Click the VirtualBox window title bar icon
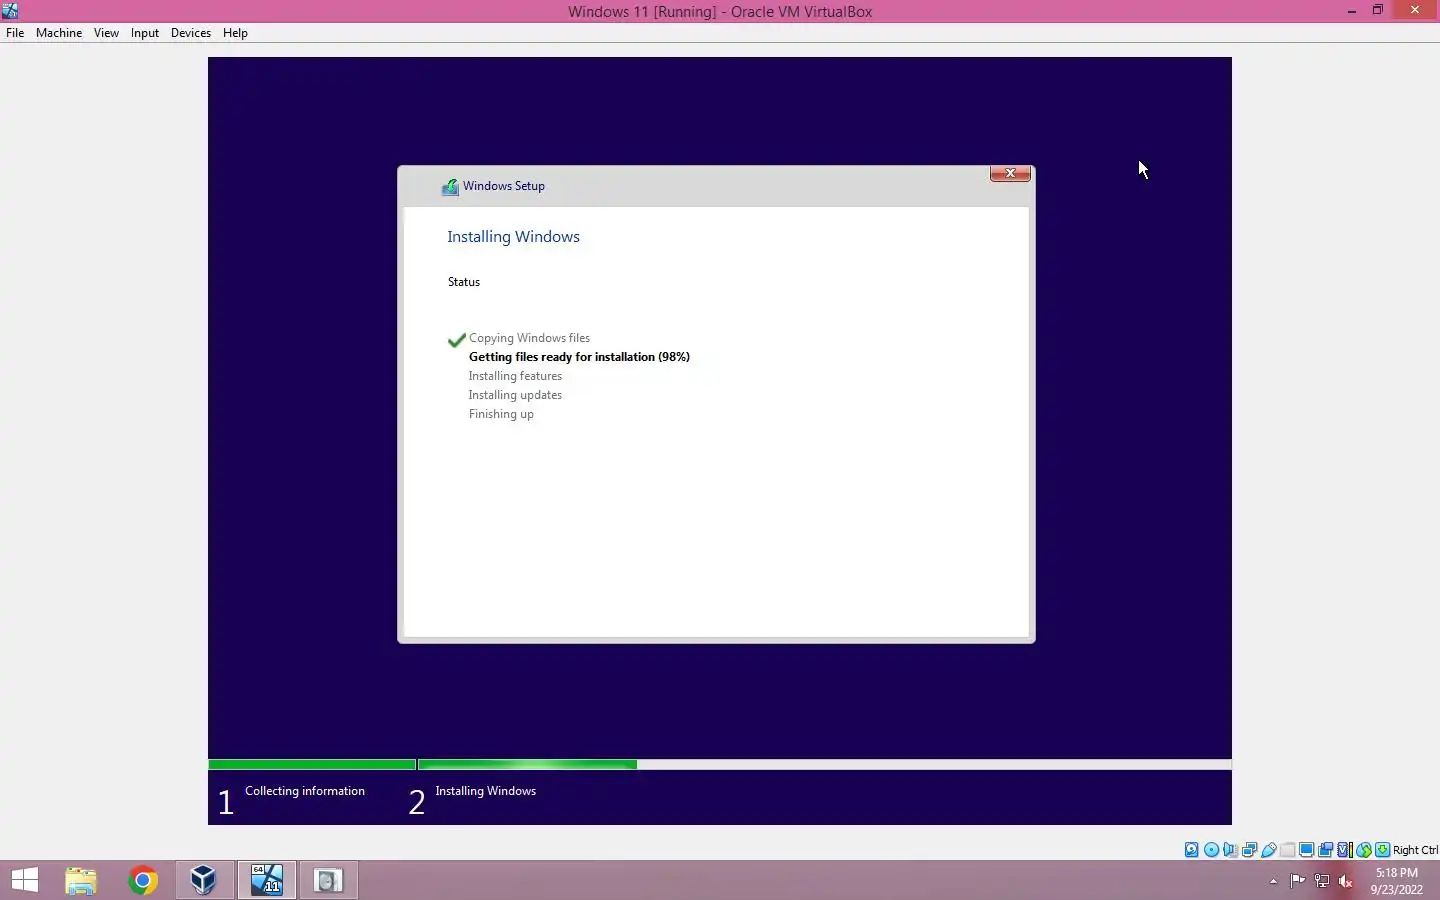 tap(10, 11)
